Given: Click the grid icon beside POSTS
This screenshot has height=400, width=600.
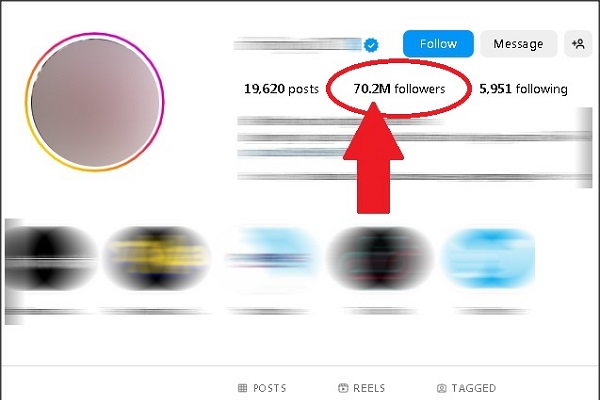Looking at the screenshot, I should pyautogui.click(x=242, y=388).
